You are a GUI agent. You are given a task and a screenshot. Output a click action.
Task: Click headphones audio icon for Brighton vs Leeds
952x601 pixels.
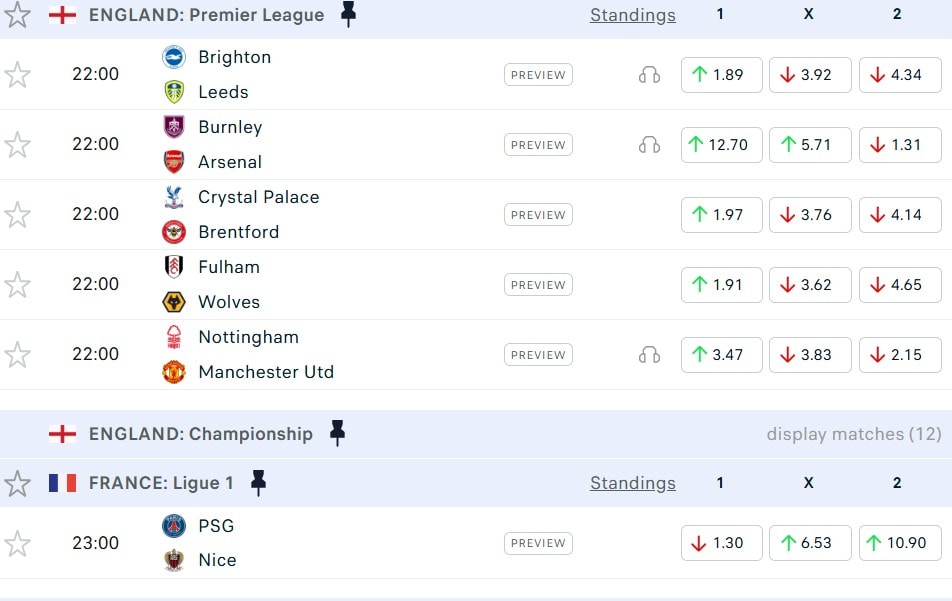click(x=649, y=75)
